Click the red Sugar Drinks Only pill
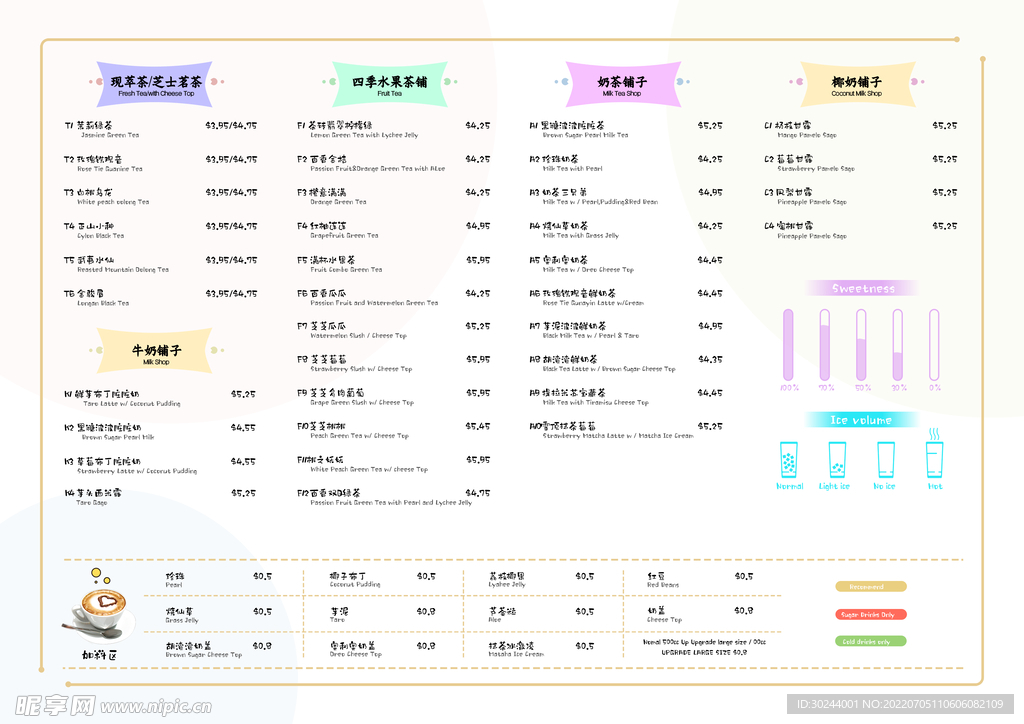The width and height of the screenshot is (1024, 724). click(871, 614)
